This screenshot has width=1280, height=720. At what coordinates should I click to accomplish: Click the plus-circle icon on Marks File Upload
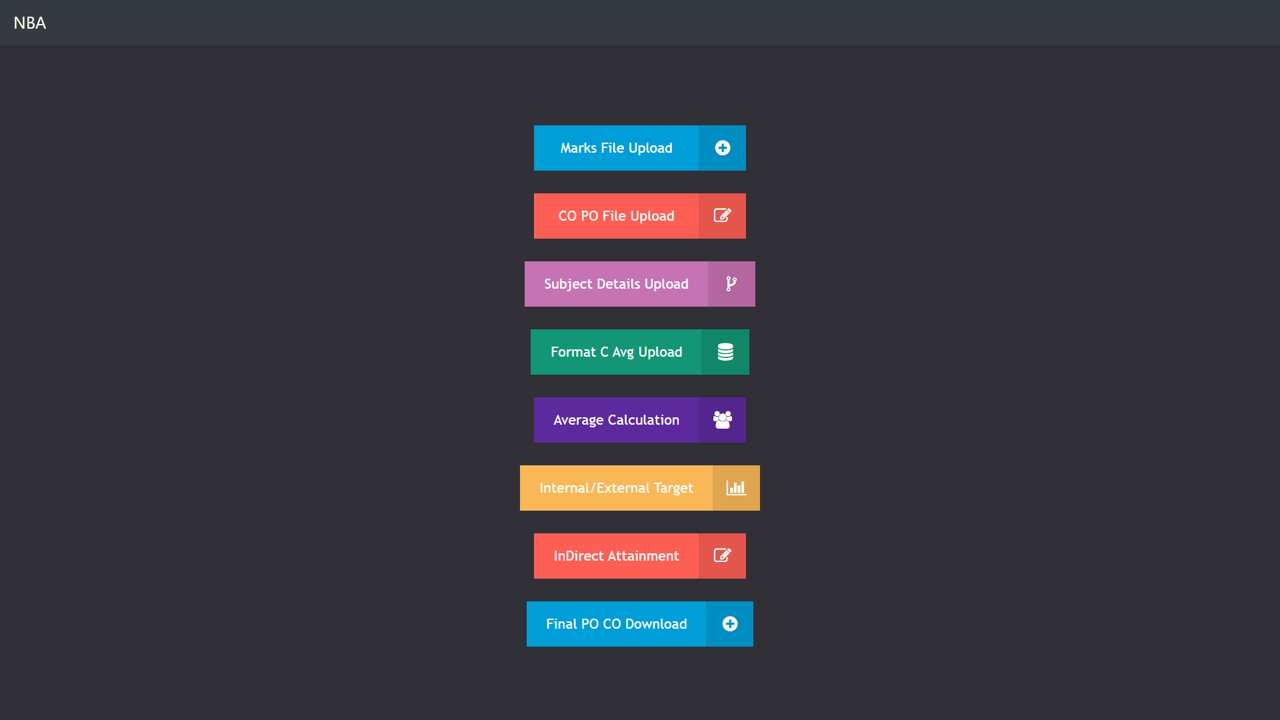tap(722, 148)
